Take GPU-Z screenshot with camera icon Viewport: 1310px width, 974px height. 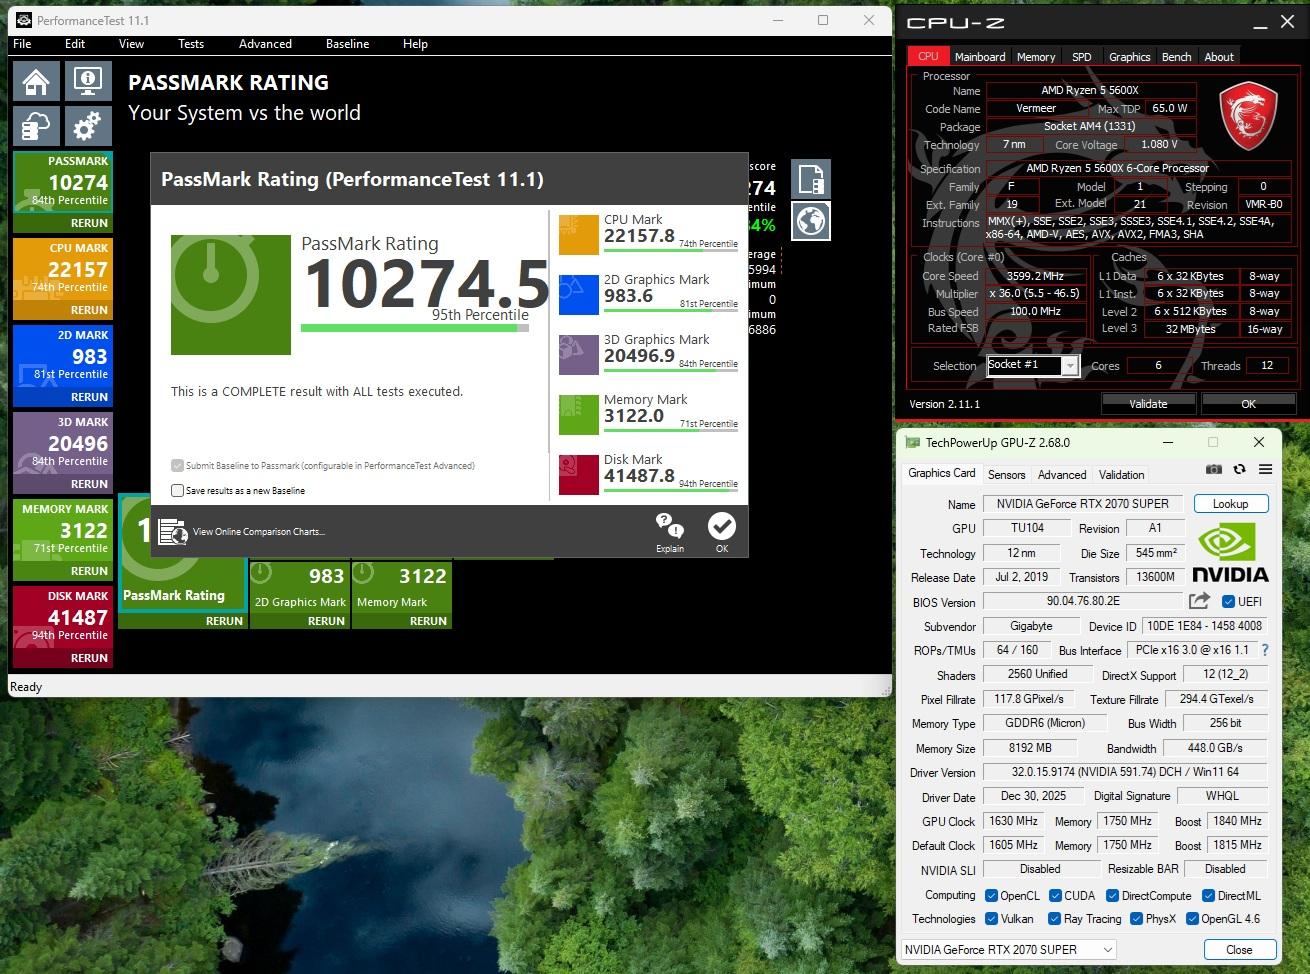click(1213, 469)
